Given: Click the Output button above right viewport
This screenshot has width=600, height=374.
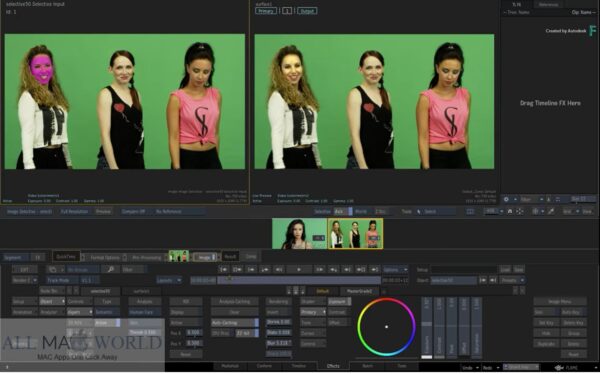Looking at the screenshot, I should coord(307,11).
